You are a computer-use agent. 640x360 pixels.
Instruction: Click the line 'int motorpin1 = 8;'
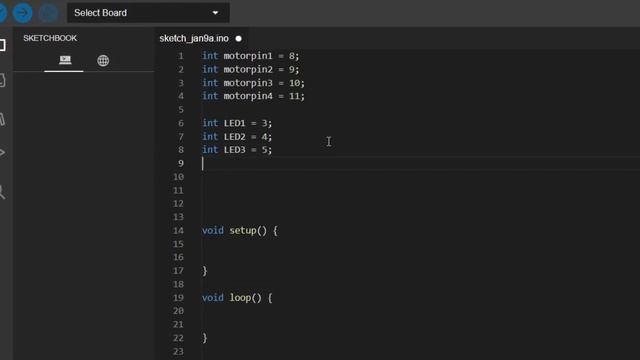point(251,56)
